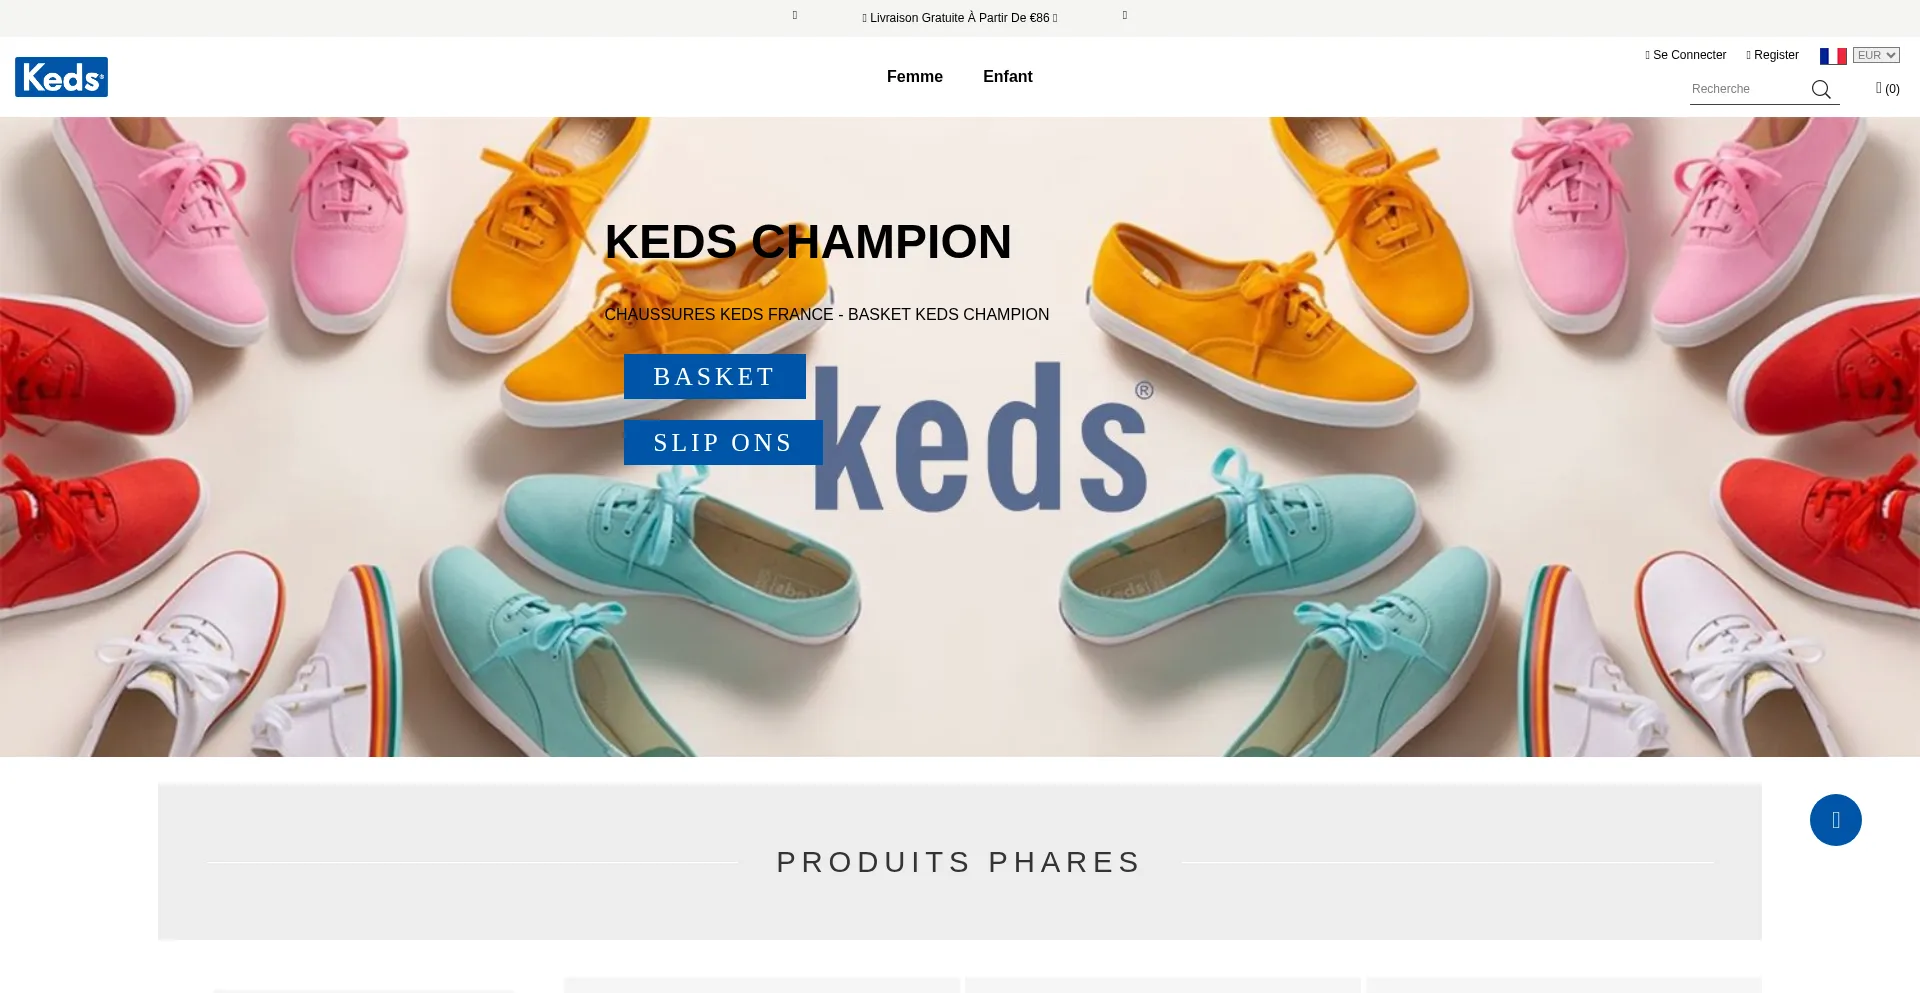Click the SLIP ONS button
This screenshot has height=993, width=1920.
723,442
